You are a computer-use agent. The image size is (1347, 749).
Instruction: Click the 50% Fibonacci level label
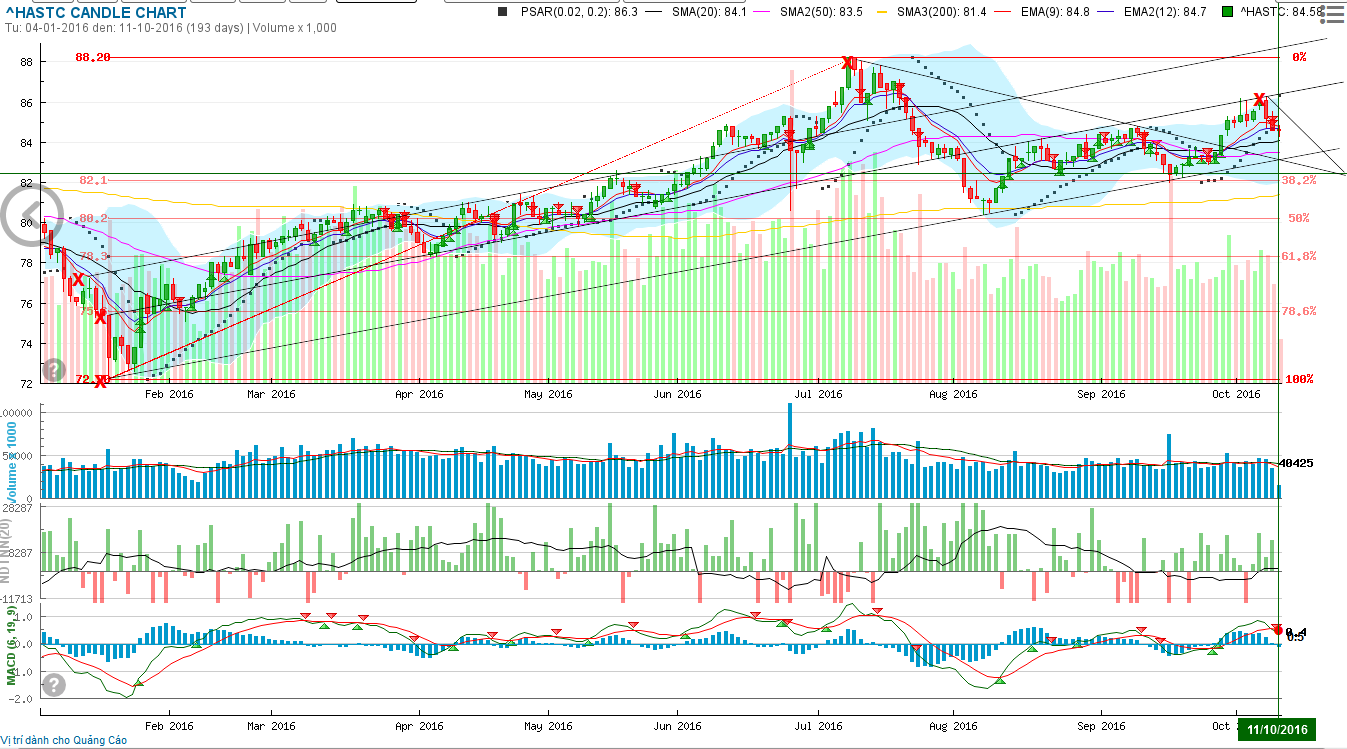(x=1298, y=218)
